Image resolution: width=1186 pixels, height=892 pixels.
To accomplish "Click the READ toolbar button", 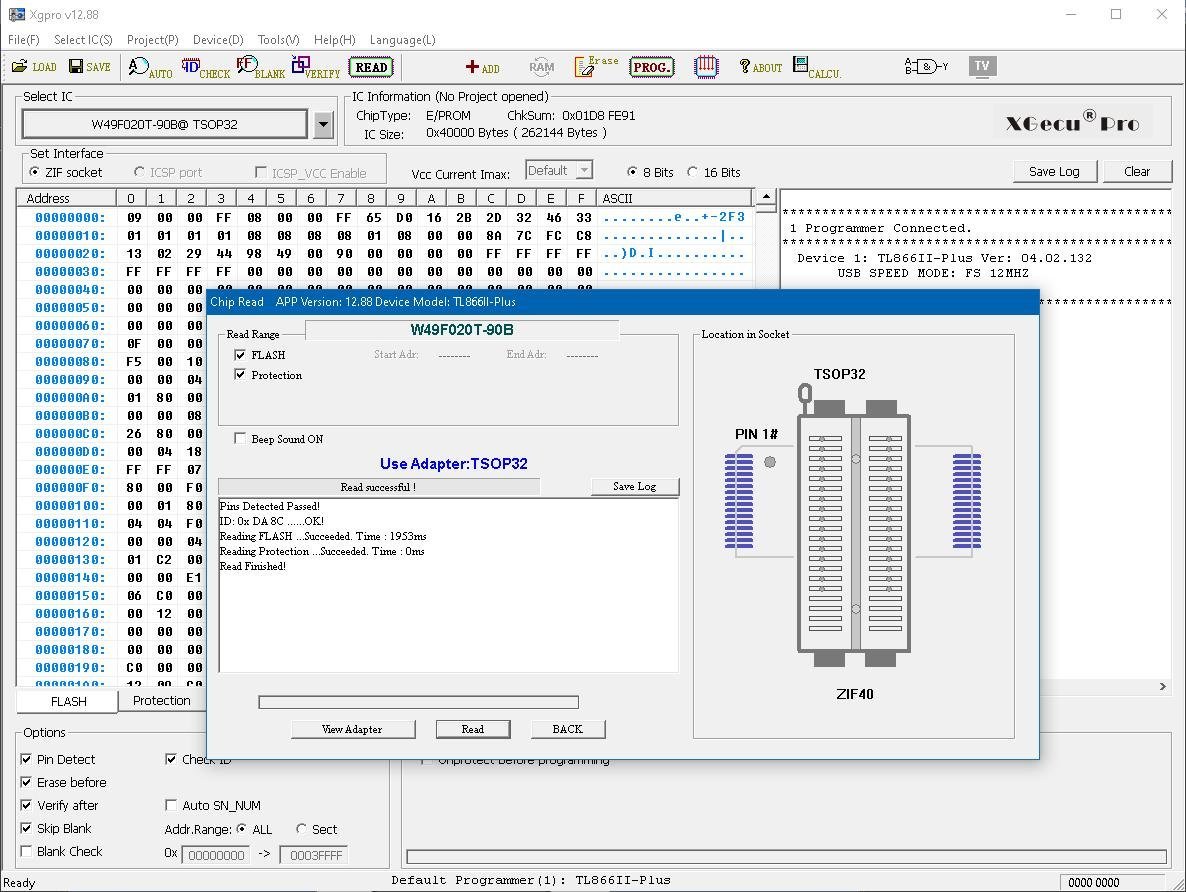I will (371, 67).
